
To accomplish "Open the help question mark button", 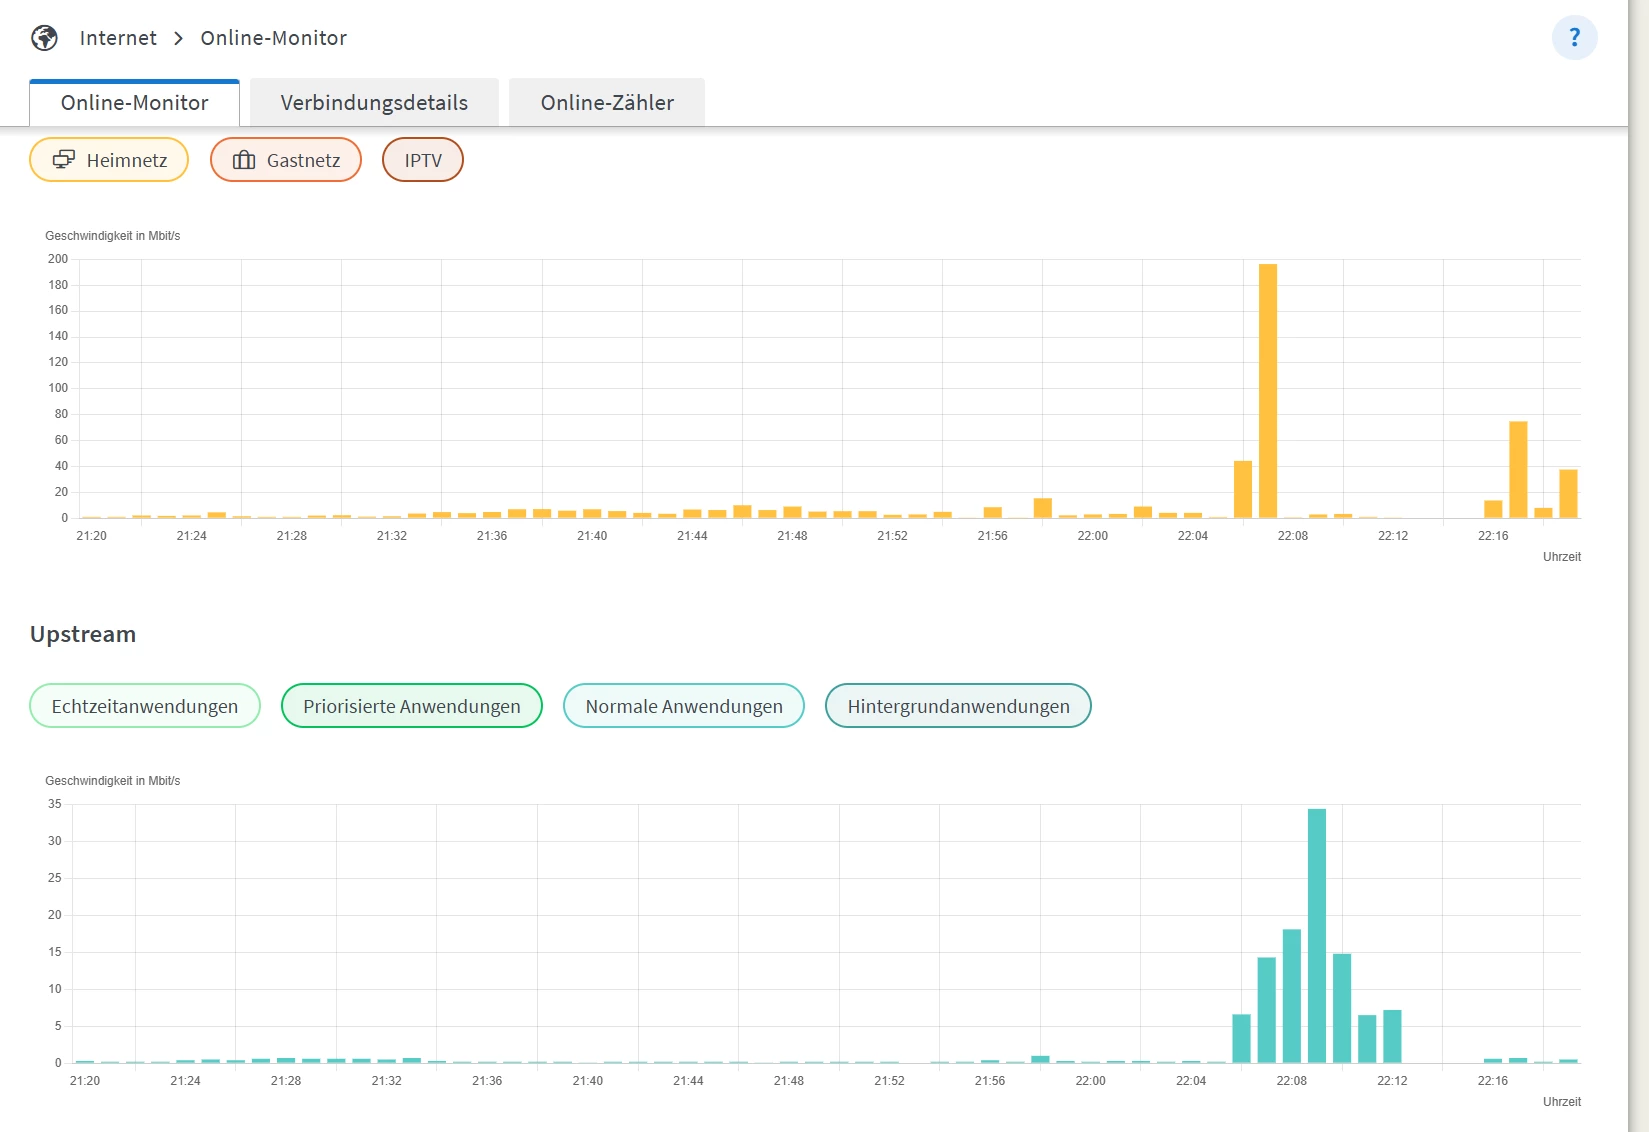I will [x=1574, y=38].
